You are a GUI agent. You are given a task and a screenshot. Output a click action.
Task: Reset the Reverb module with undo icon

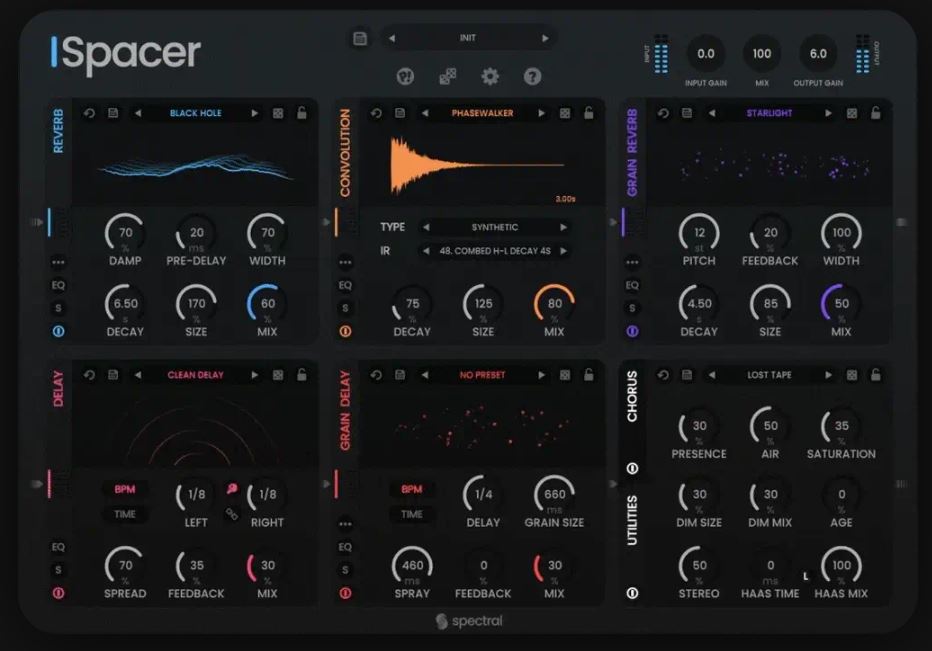[89, 113]
